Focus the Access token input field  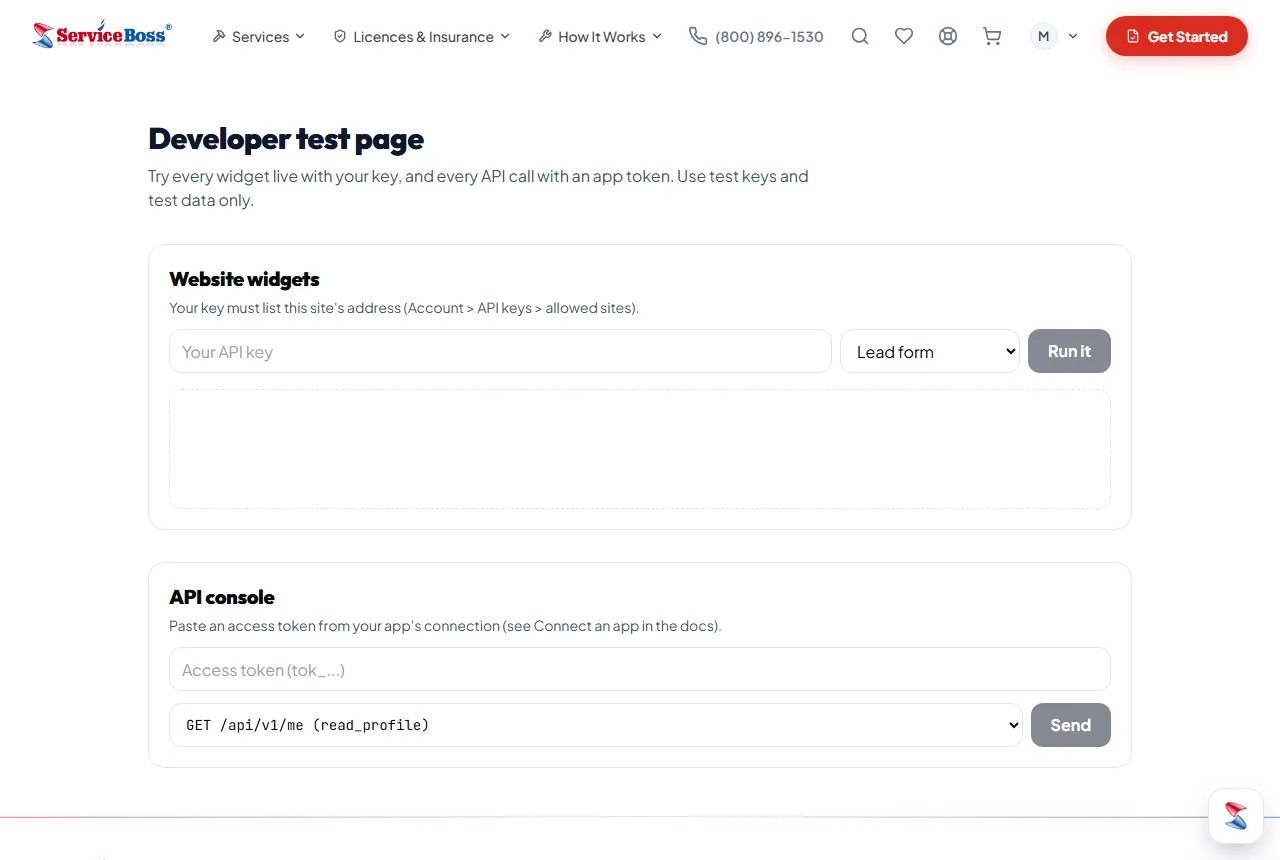[640, 669]
